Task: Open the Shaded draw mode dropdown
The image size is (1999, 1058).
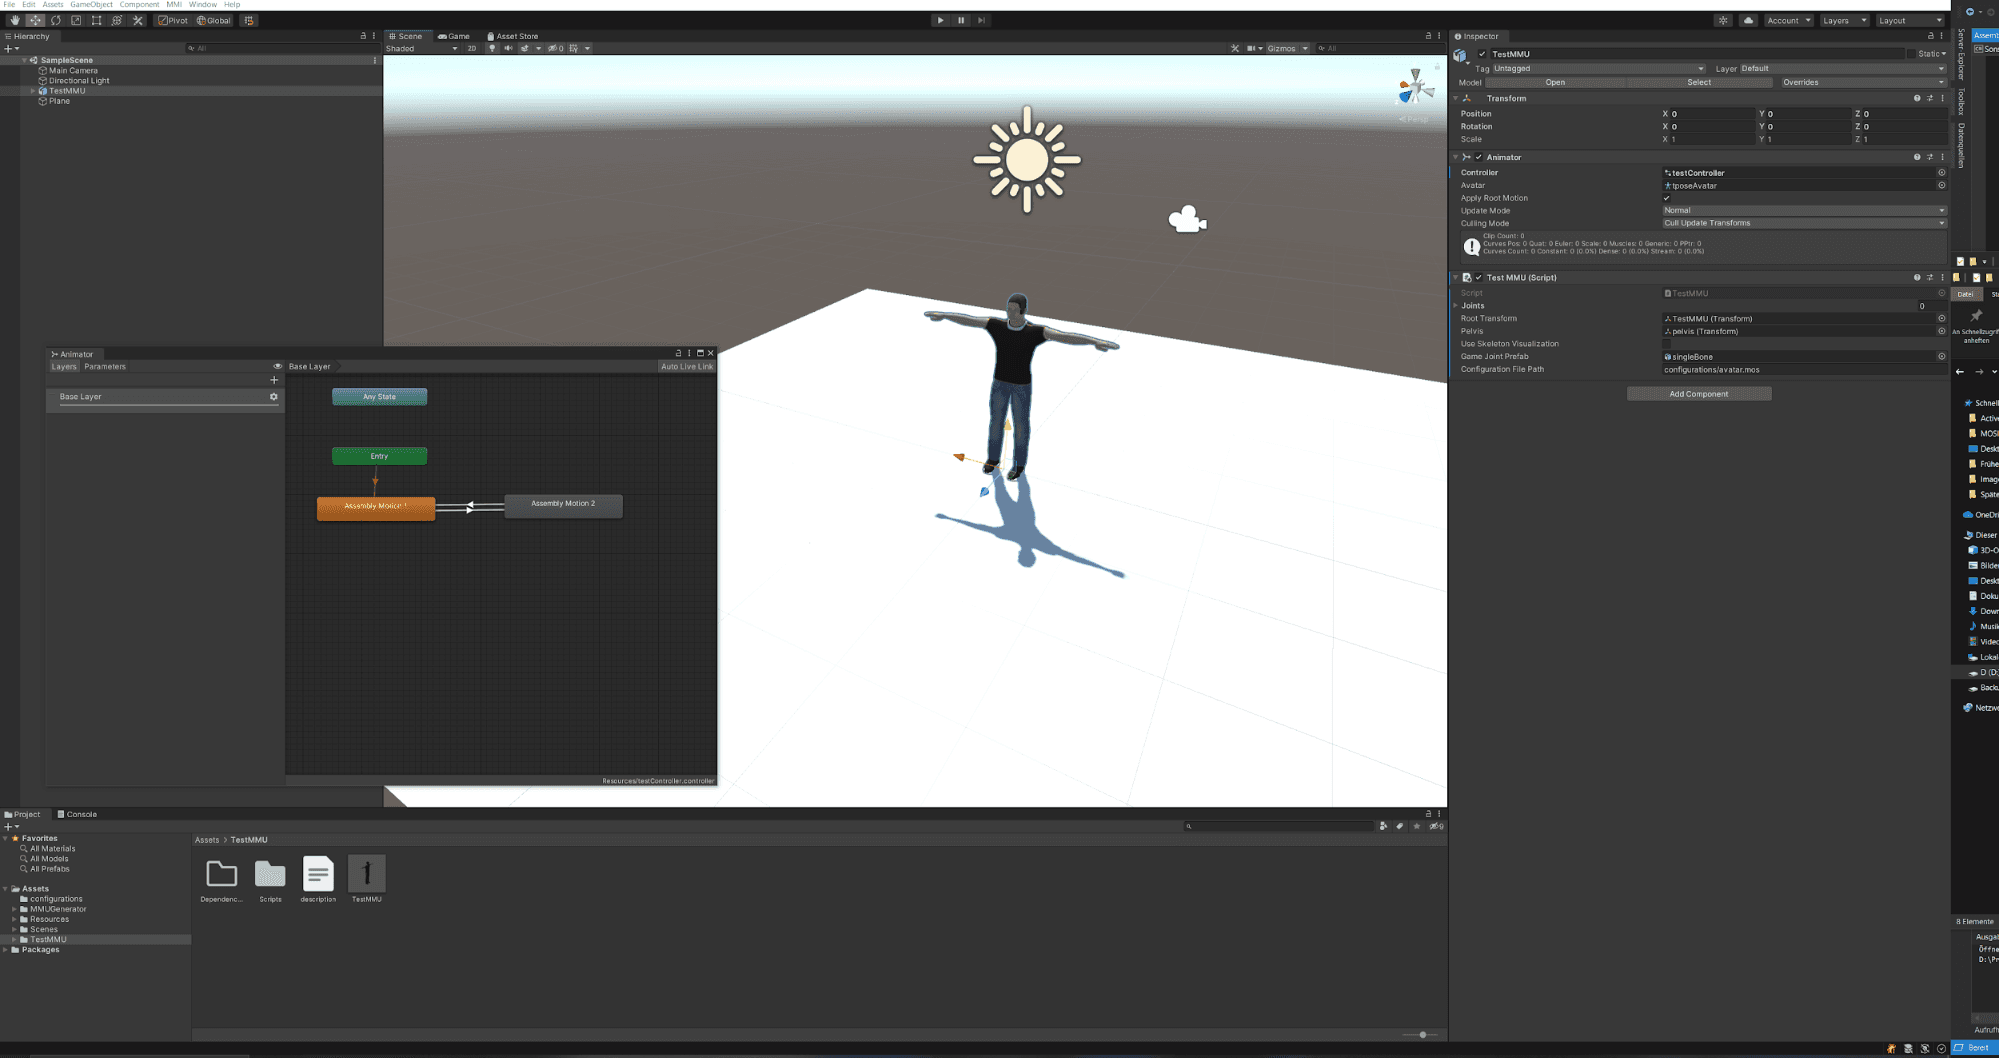Action: (x=422, y=48)
